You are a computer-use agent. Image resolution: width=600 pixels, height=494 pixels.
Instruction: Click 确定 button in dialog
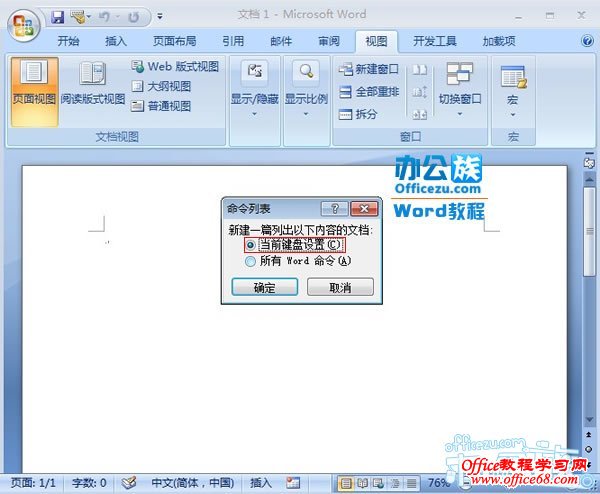point(264,287)
